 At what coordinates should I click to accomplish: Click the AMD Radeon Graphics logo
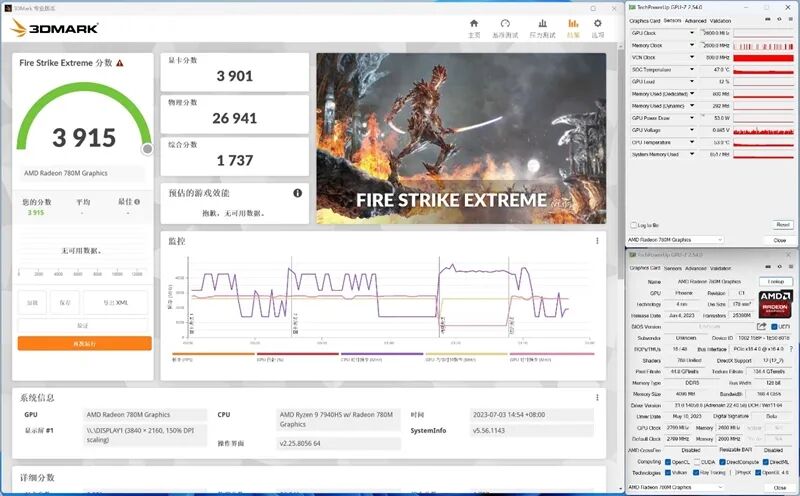point(775,304)
